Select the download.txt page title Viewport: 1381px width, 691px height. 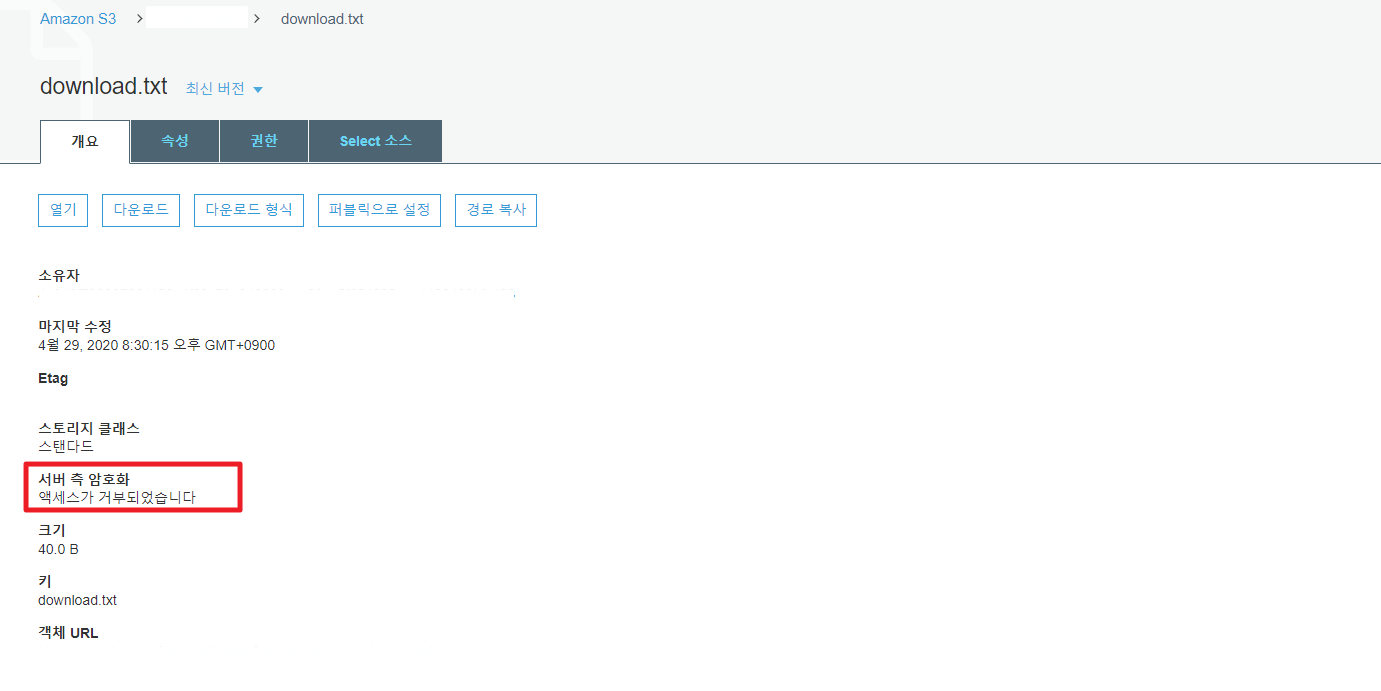[104, 86]
